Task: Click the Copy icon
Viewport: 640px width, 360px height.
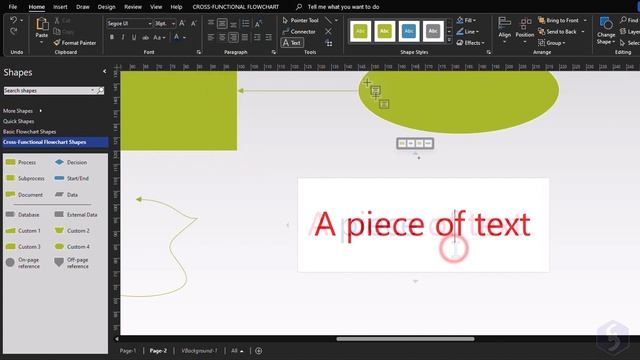Action: coord(57,31)
